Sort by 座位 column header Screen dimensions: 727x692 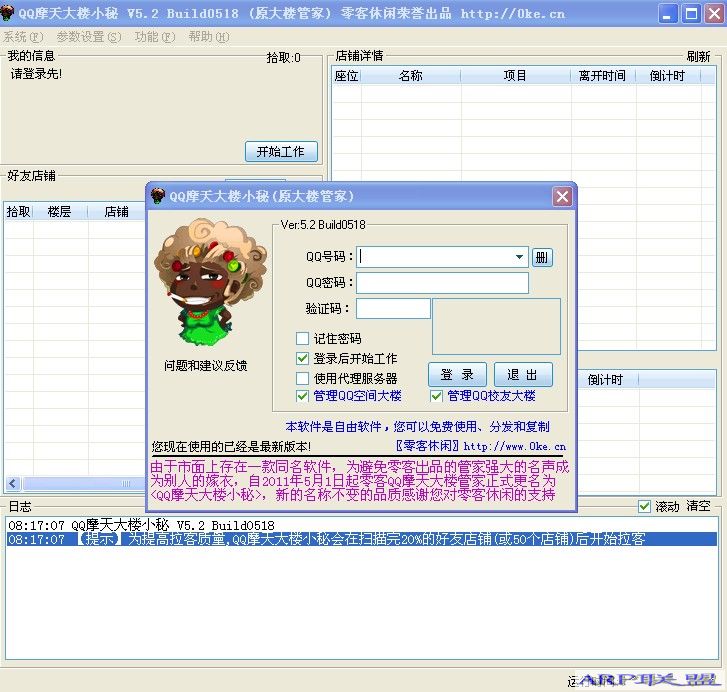click(346, 76)
